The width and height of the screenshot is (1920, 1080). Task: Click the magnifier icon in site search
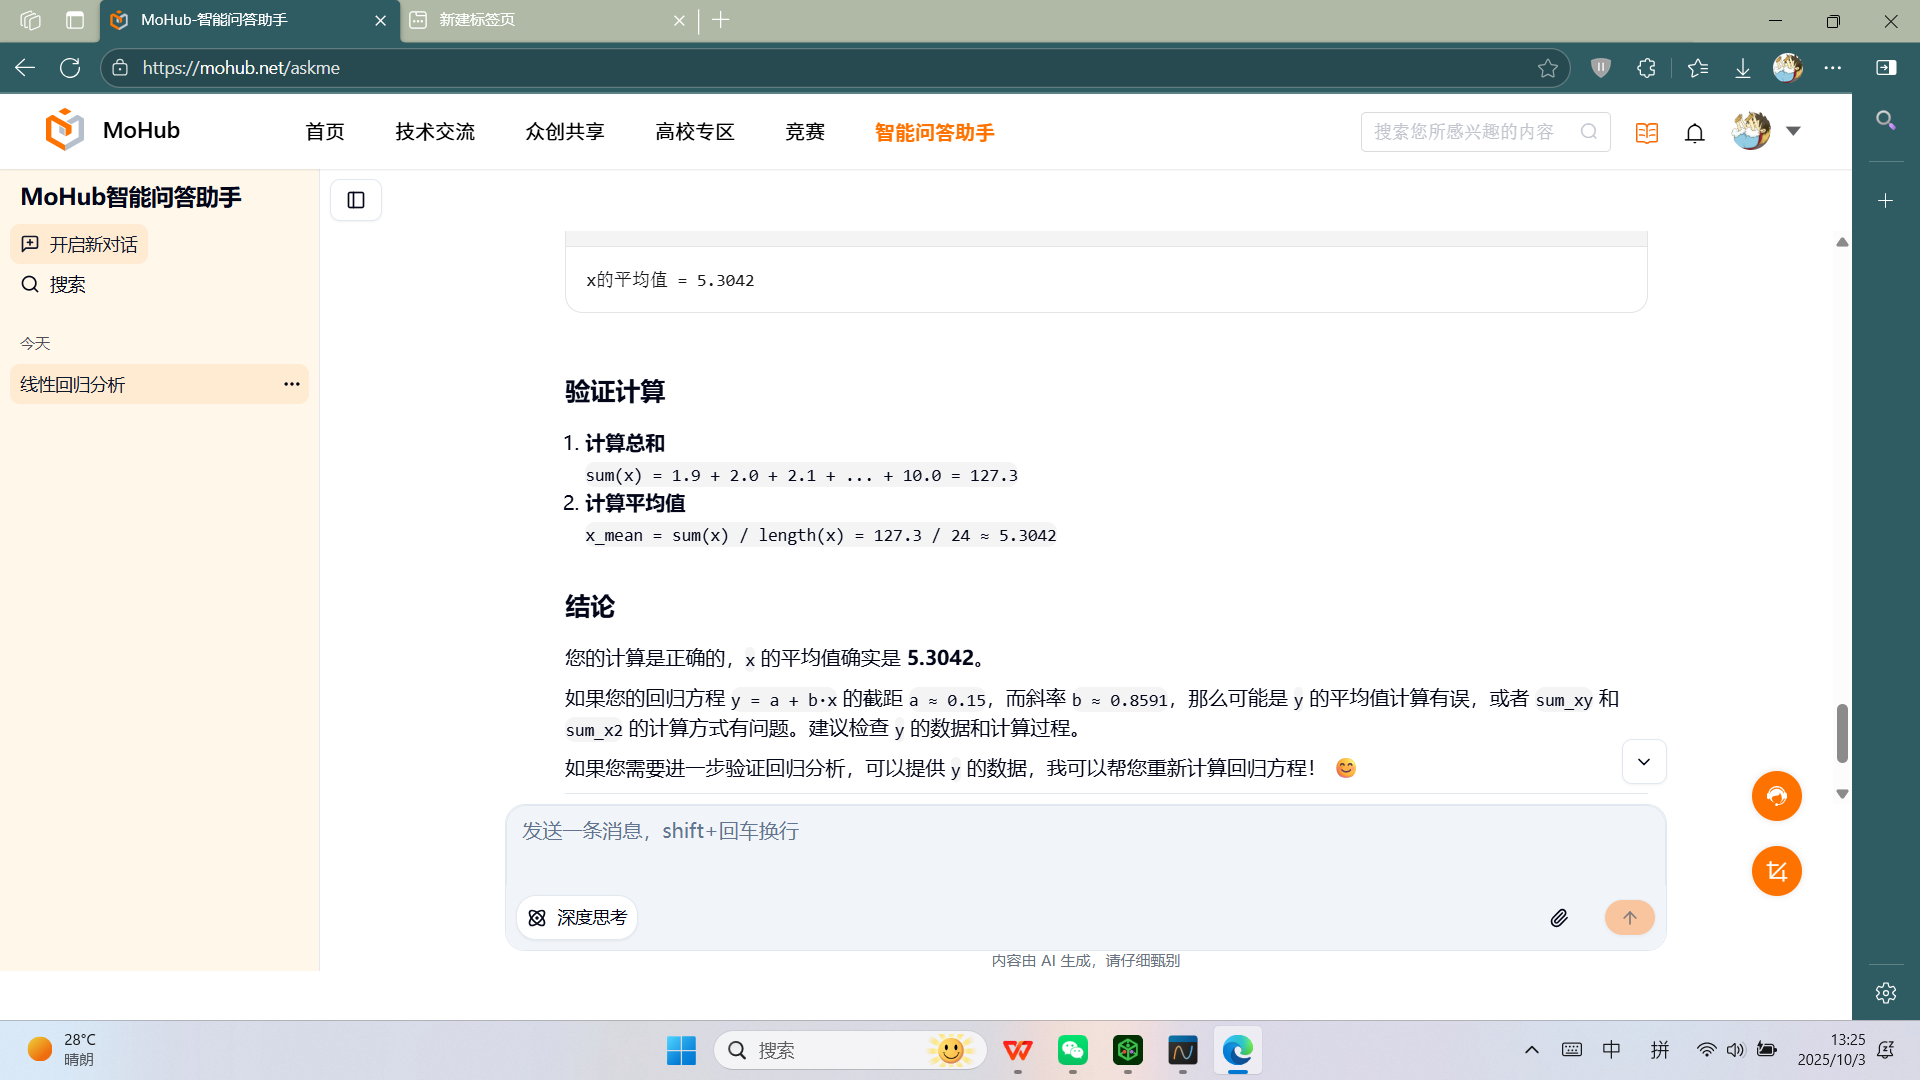(x=1589, y=132)
